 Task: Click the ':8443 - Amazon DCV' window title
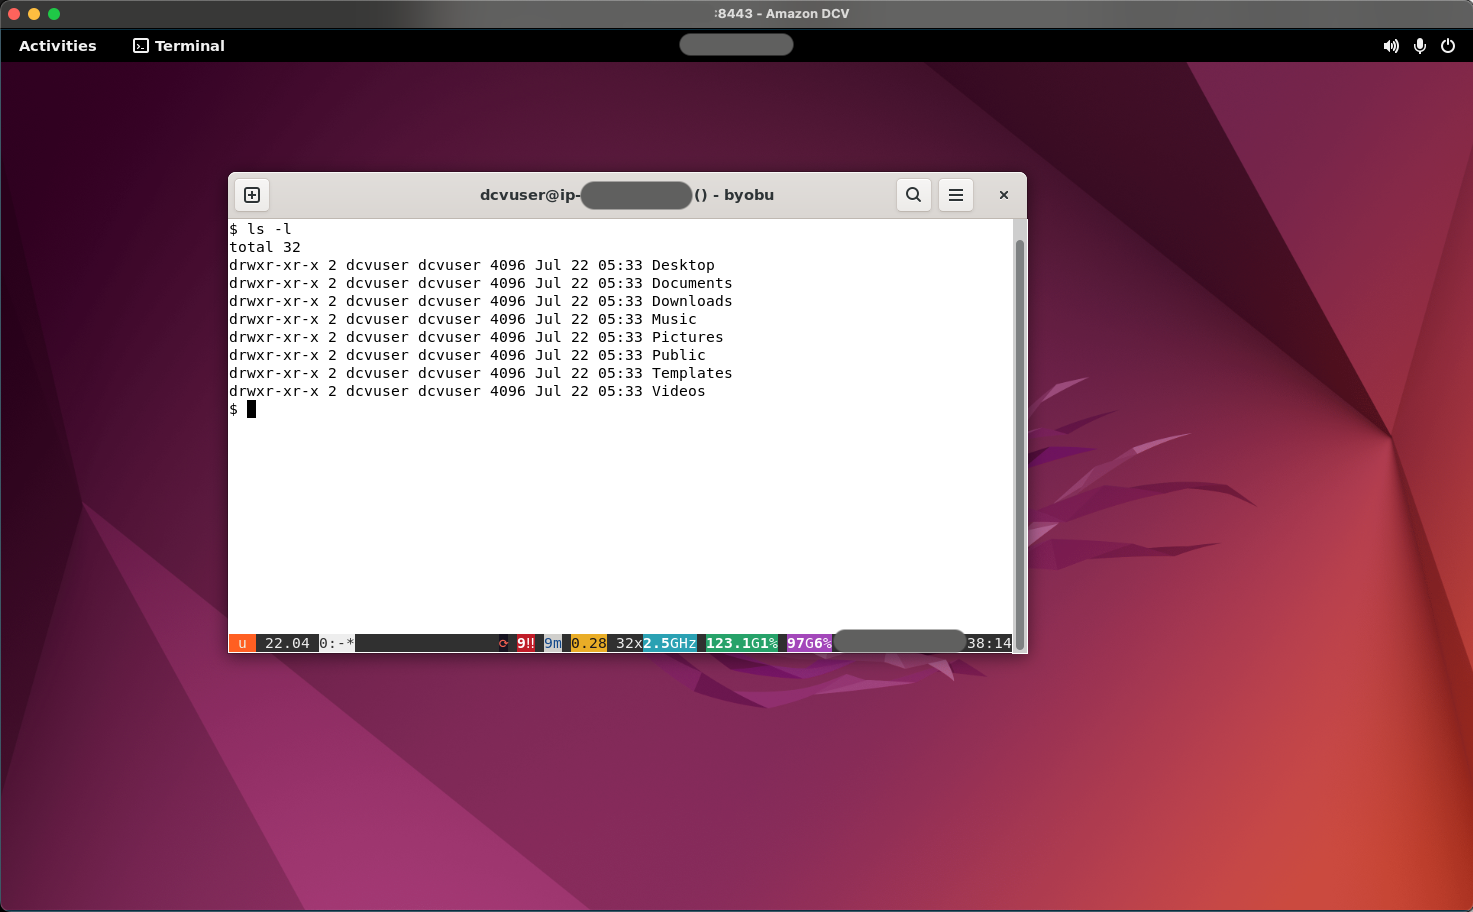coord(781,14)
